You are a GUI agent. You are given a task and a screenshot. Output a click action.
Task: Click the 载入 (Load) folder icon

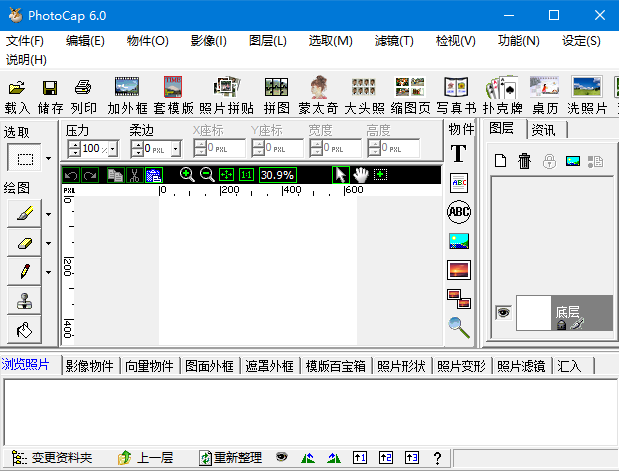[x=17, y=87]
